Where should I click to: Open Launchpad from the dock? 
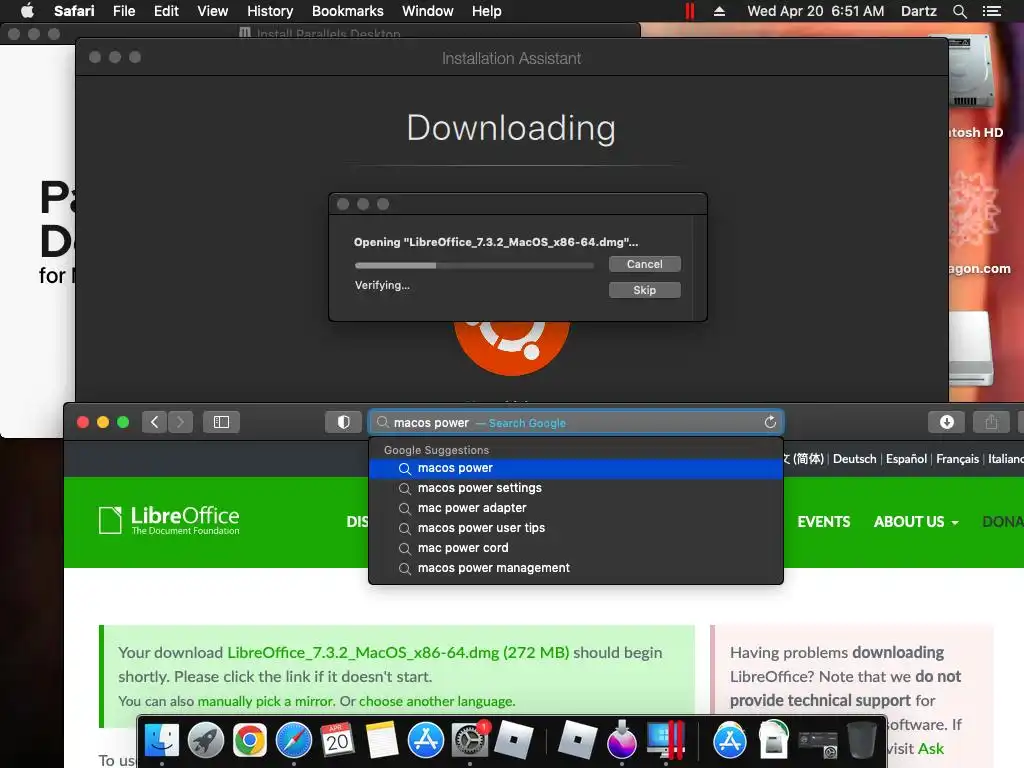point(206,741)
